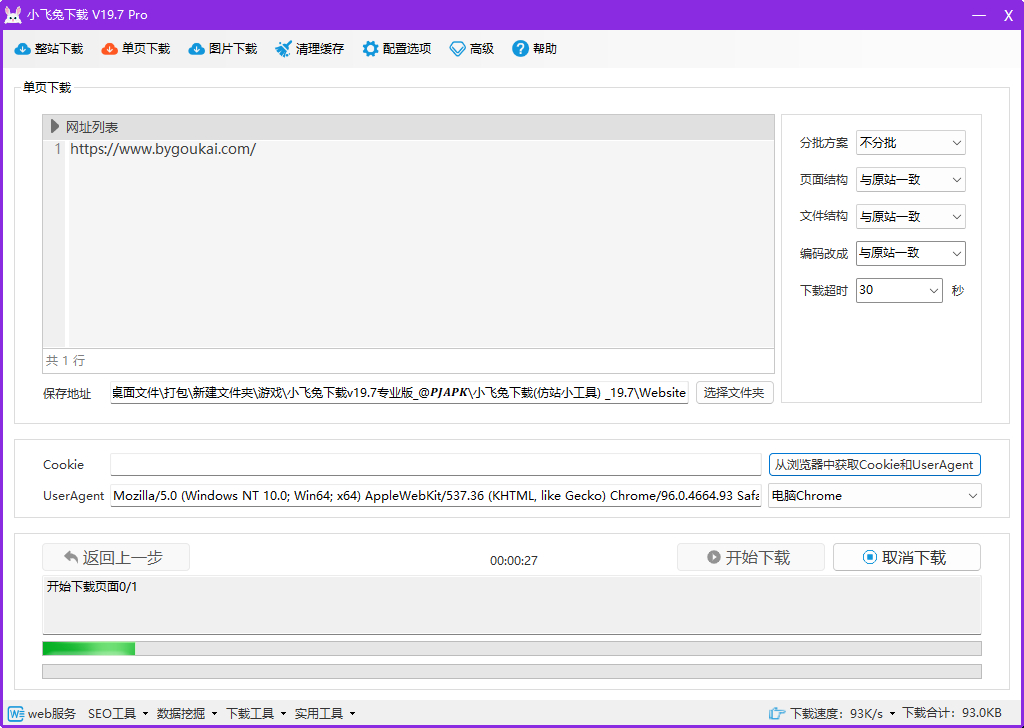Screen dimensions: 1024x728
Task: Click the orange cloud icon beside 单页下载
Action: (x=110, y=49)
